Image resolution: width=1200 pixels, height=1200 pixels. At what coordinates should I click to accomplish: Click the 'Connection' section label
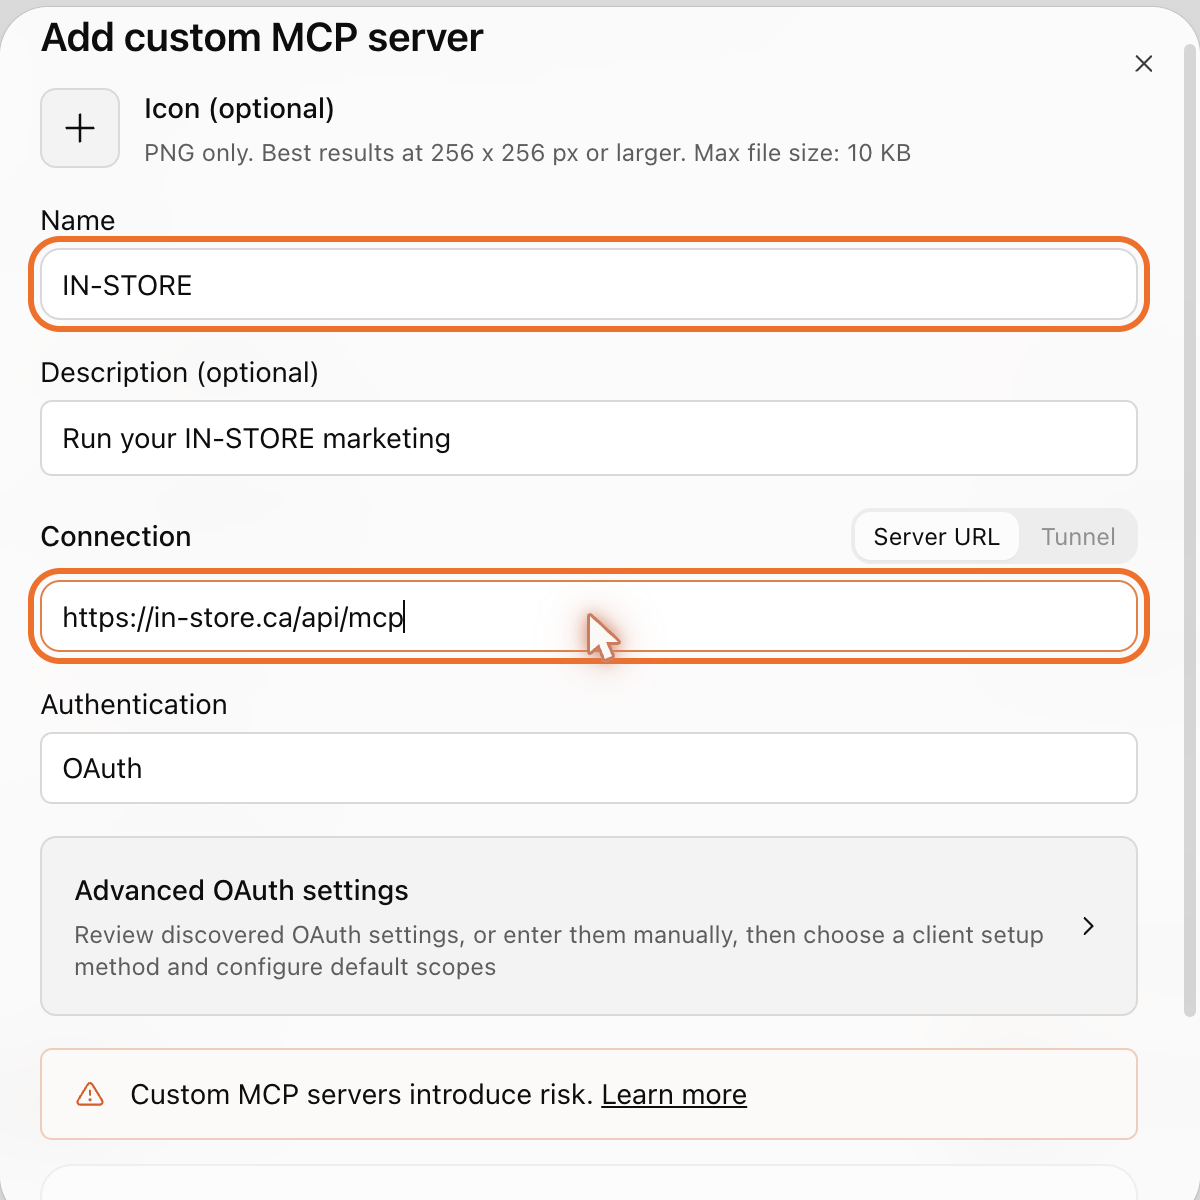(116, 536)
